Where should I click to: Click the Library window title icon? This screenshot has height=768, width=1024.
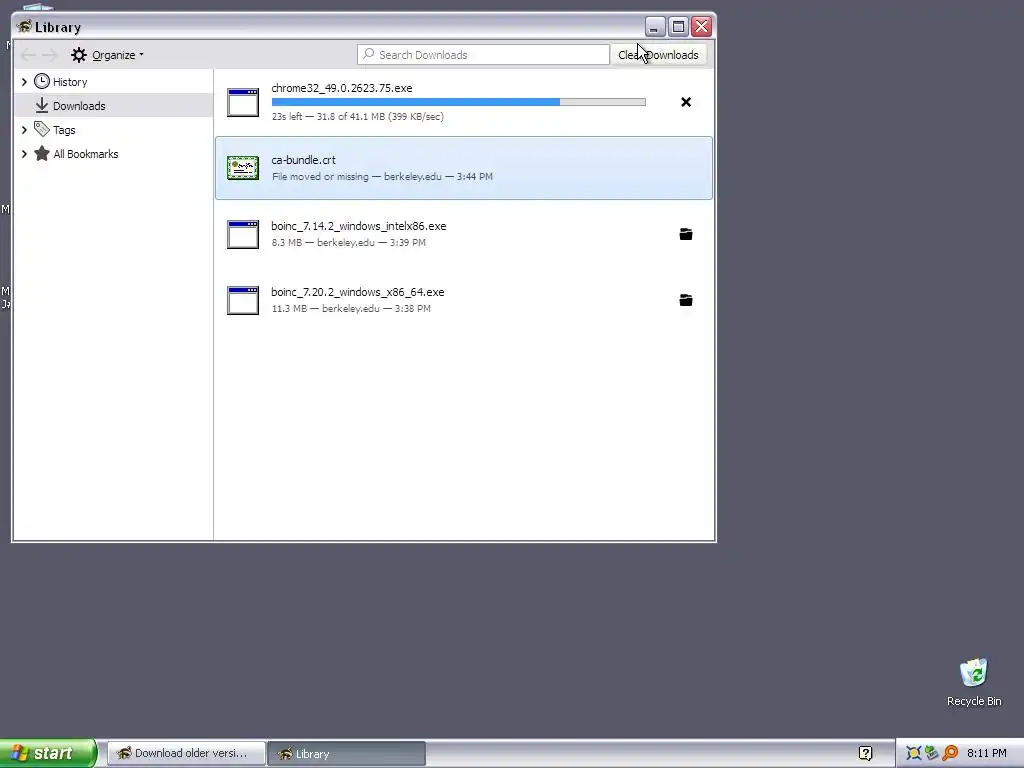24,27
